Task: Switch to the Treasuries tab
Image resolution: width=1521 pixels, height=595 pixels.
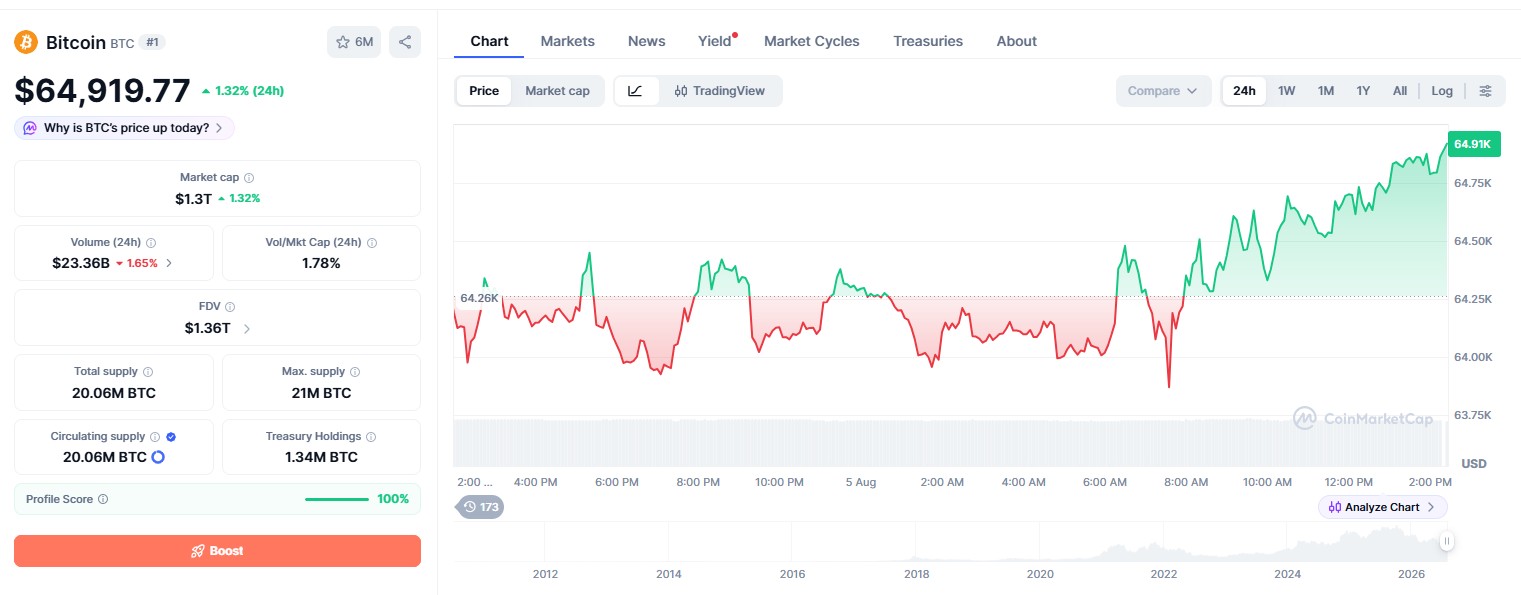Action: click(x=928, y=41)
